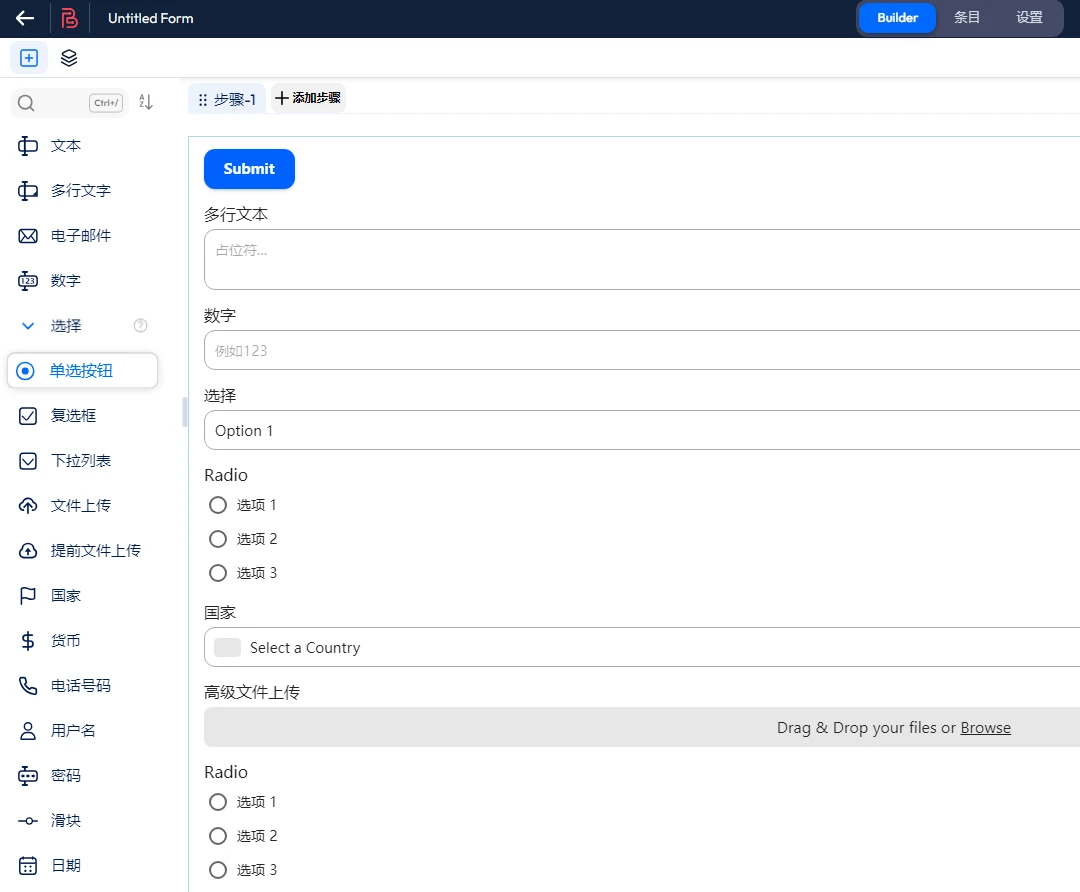The image size is (1080, 892).
Task: Click the Browse link in the upload area
Action: click(986, 727)
